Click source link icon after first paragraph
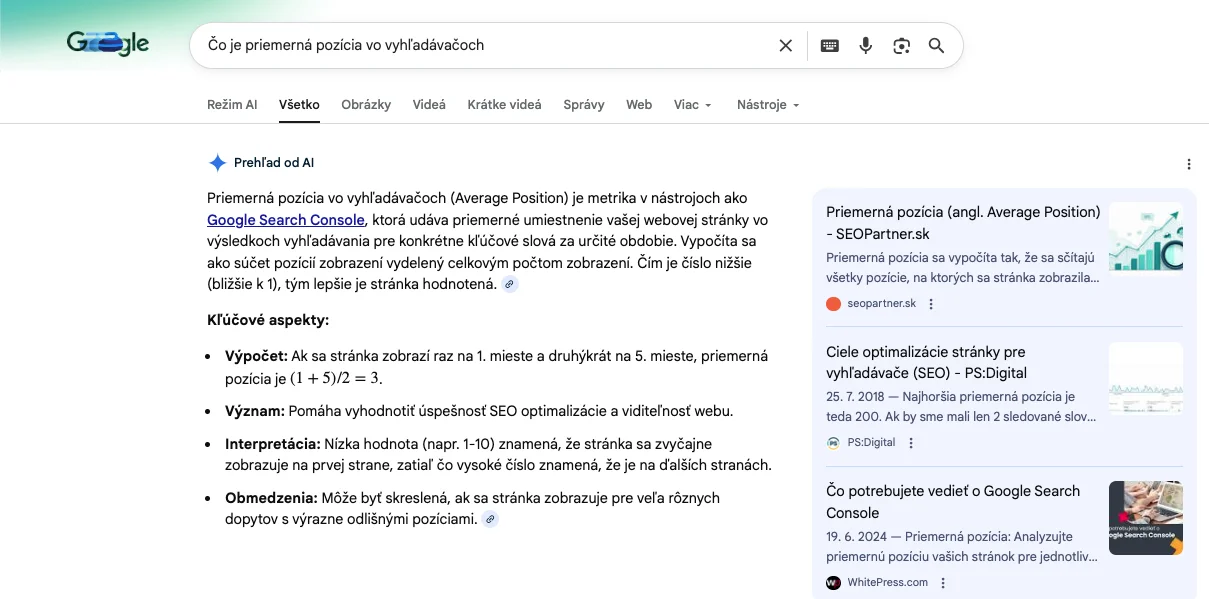The image size is (1209, 599). (x=510, y=285)
